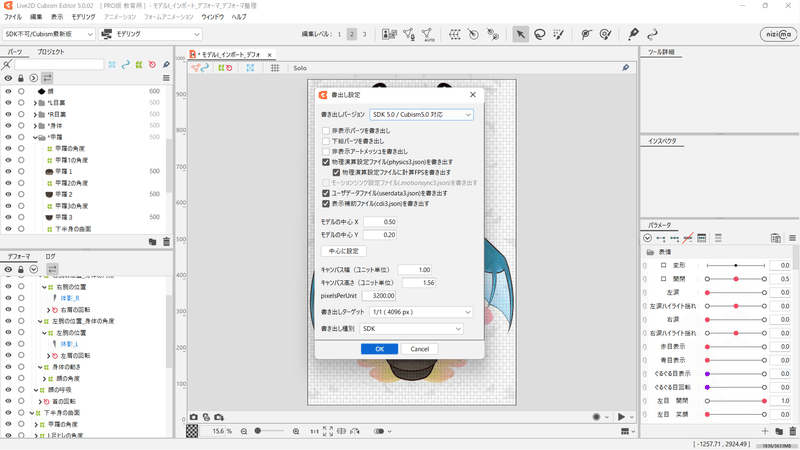The width and height of the screenshot is (800, 450).
Task: Check 非表示アートメッシュを書き出し checkbox
Action: tap(326, 152)
